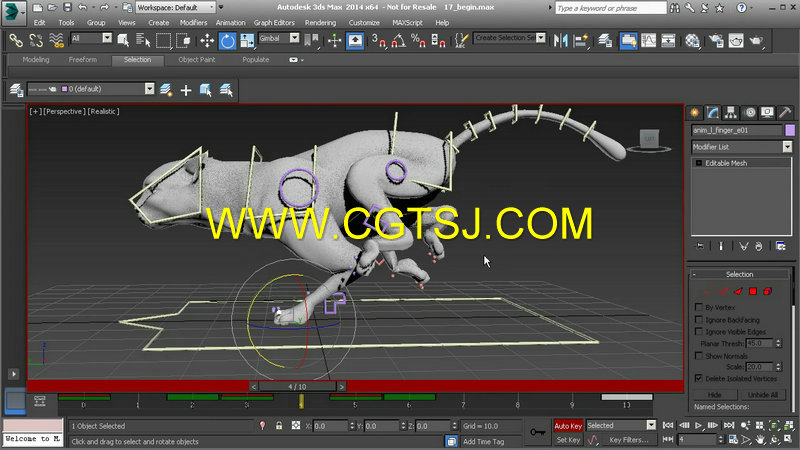Screen dimensions: 800x450
Task: Click the Hide button
Action: [x=714, y=395]
